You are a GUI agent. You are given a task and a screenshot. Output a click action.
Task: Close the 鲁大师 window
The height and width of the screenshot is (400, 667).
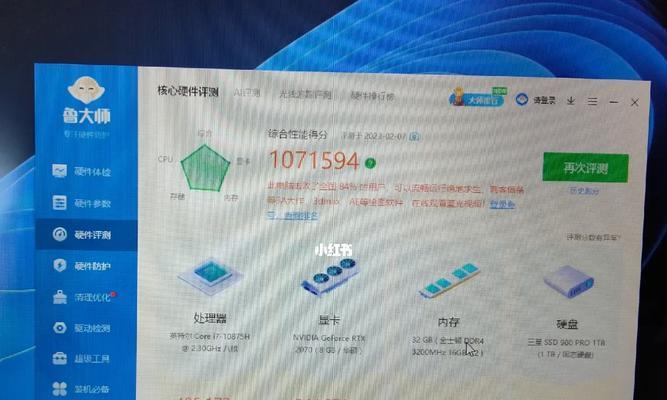635,103
